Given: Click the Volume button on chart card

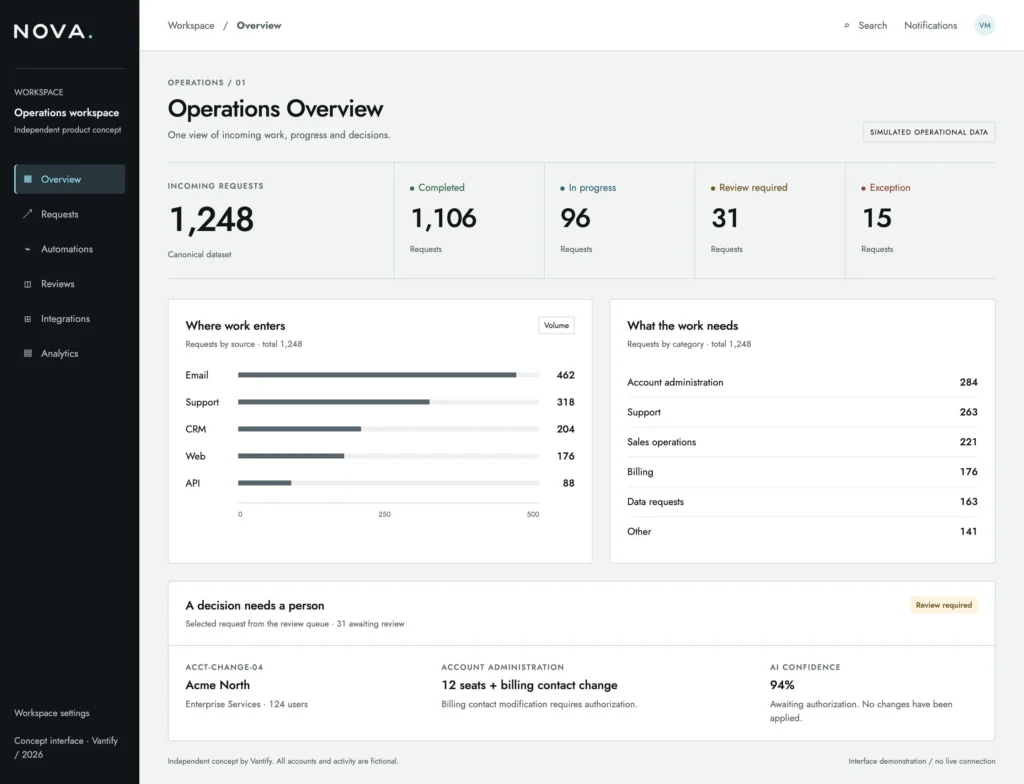Looking at the screenshot, I should (556, 325).
